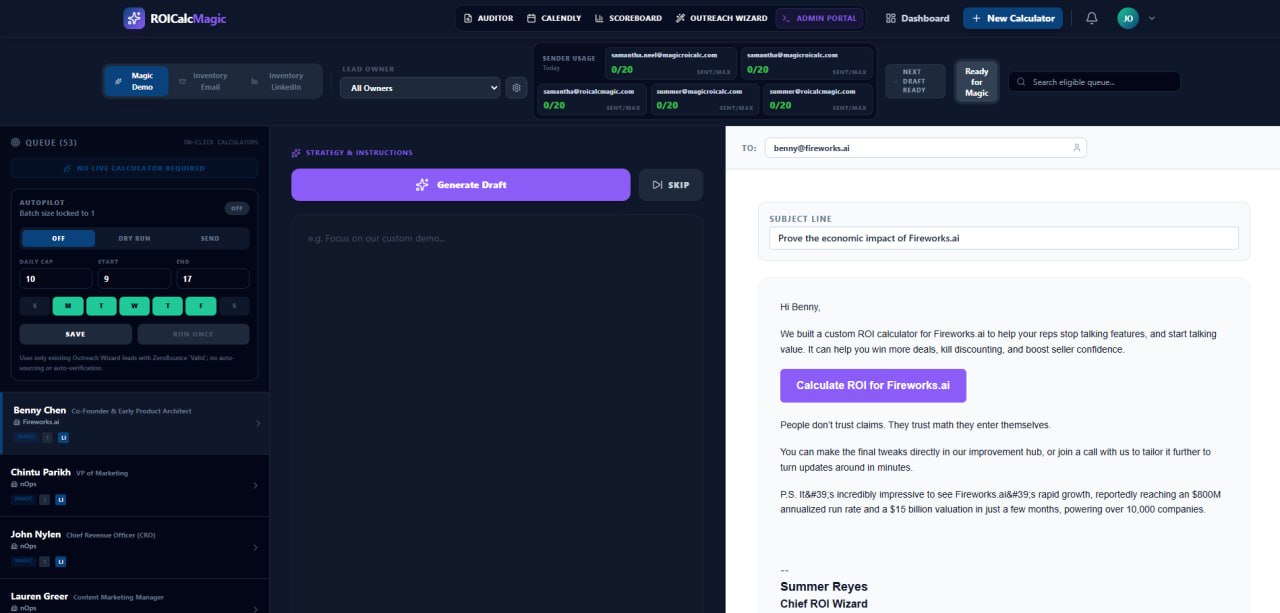Select the OFF autopilot mode
The height and width of the screenshot is (613, 1280).
pyautogui.click(x=58, y=238)
